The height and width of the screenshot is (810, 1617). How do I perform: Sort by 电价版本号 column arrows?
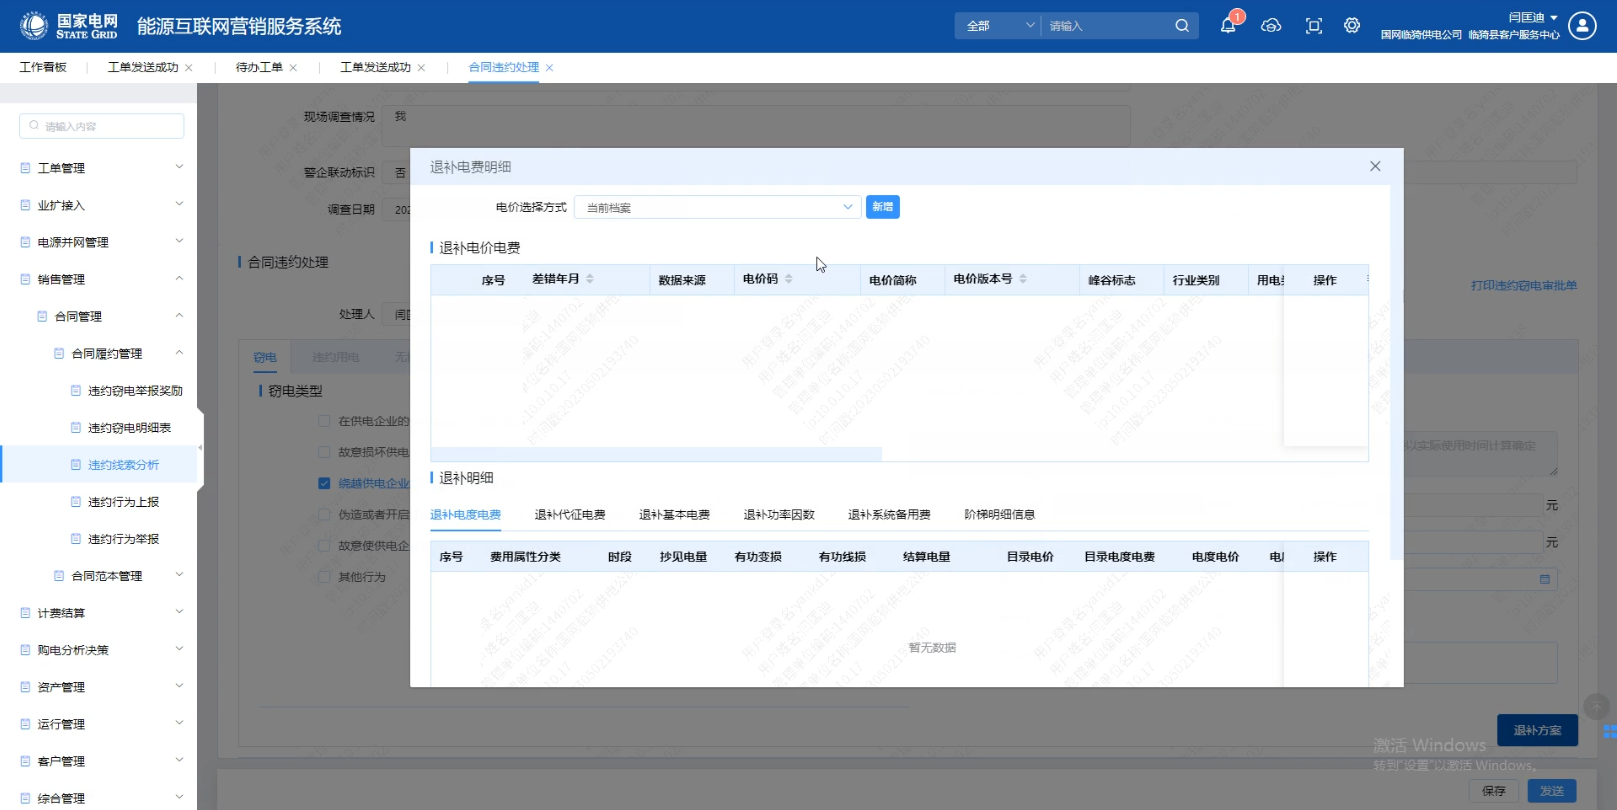pos(1023,279)
